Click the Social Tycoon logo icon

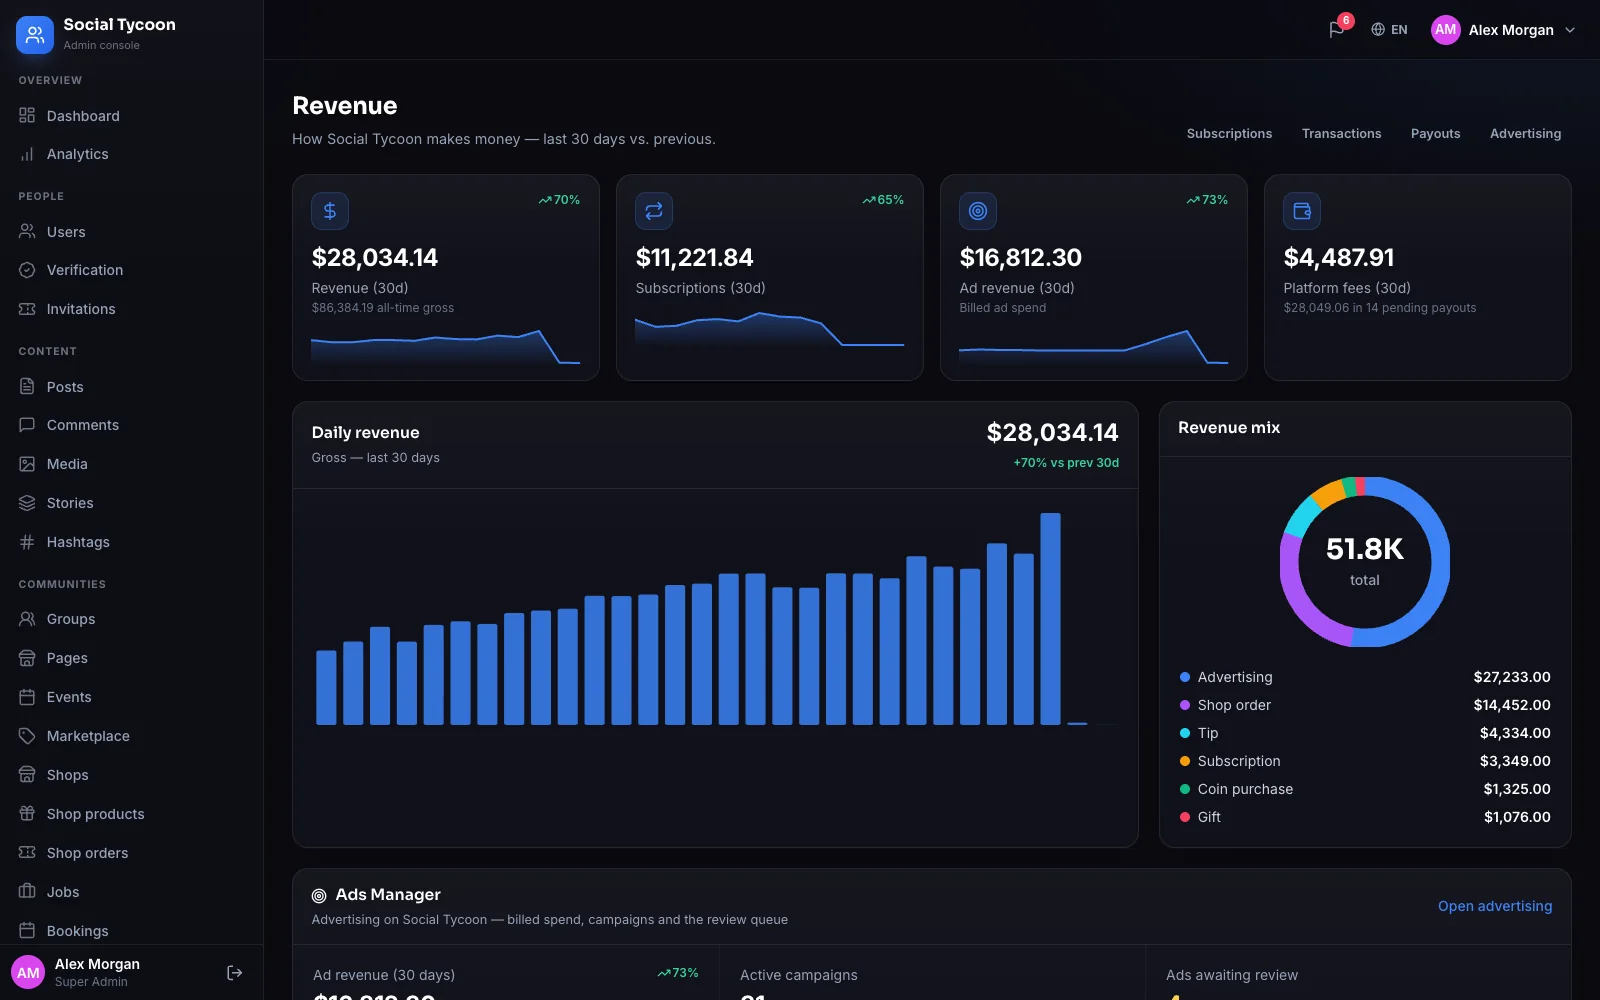coord(35,35)
